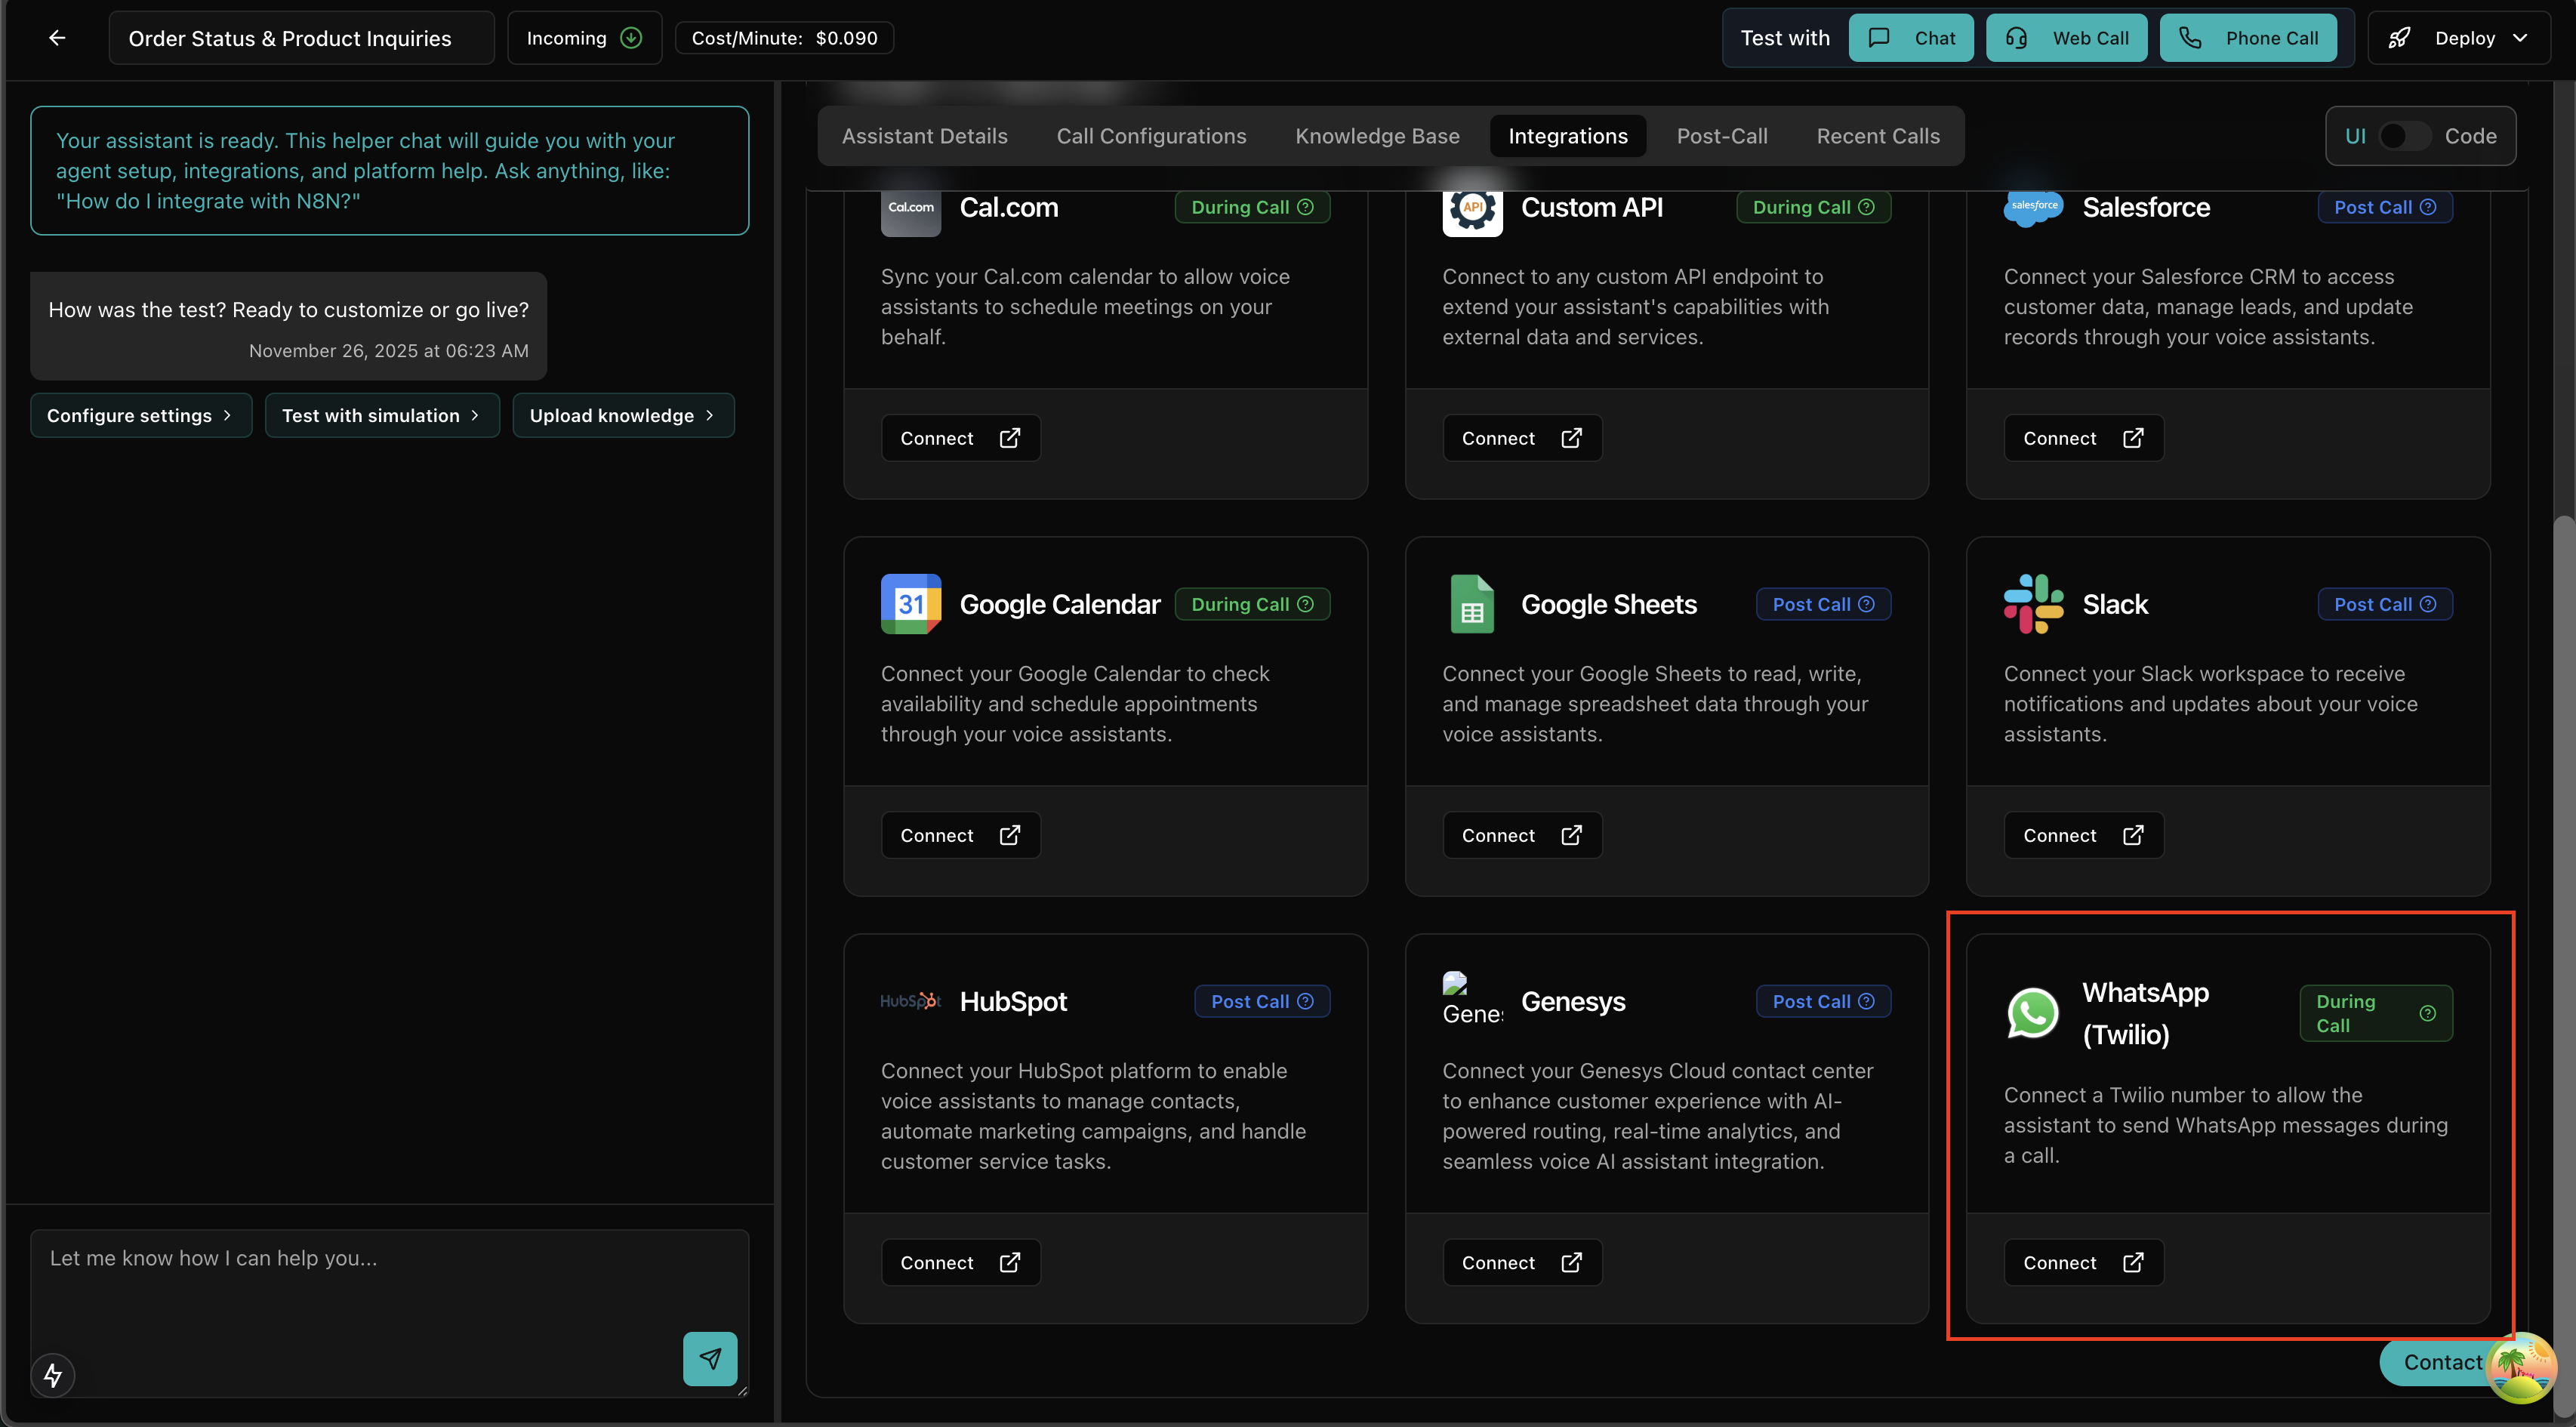This screenshot has height=1427, width=2576.
Task: Click the WhatsApp integration icon
Action: pos(2032,1013)
